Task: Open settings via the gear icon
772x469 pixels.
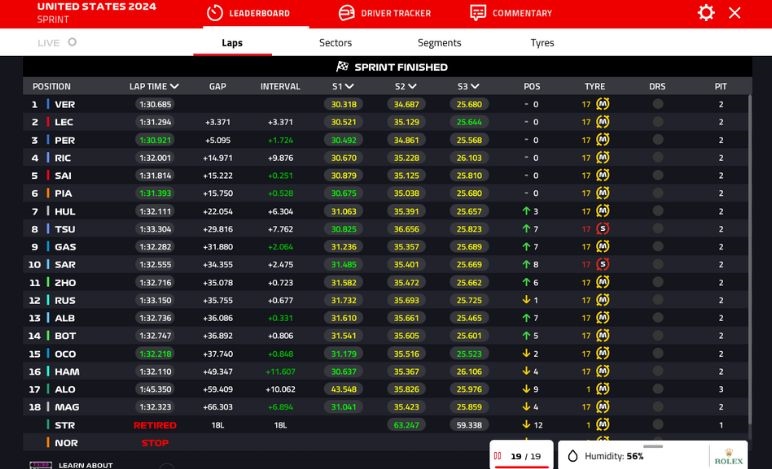Action: pyautogui.click(x=706, y=13)
